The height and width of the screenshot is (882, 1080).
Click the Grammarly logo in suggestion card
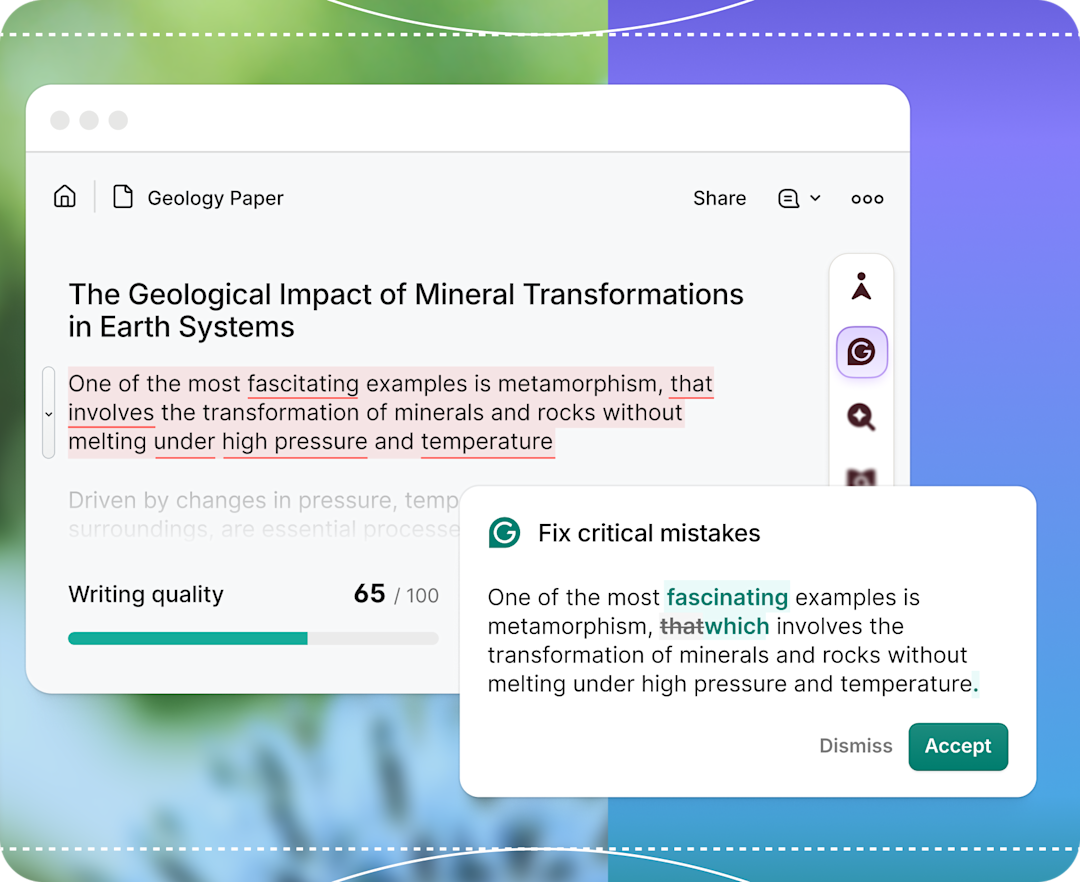504,533
